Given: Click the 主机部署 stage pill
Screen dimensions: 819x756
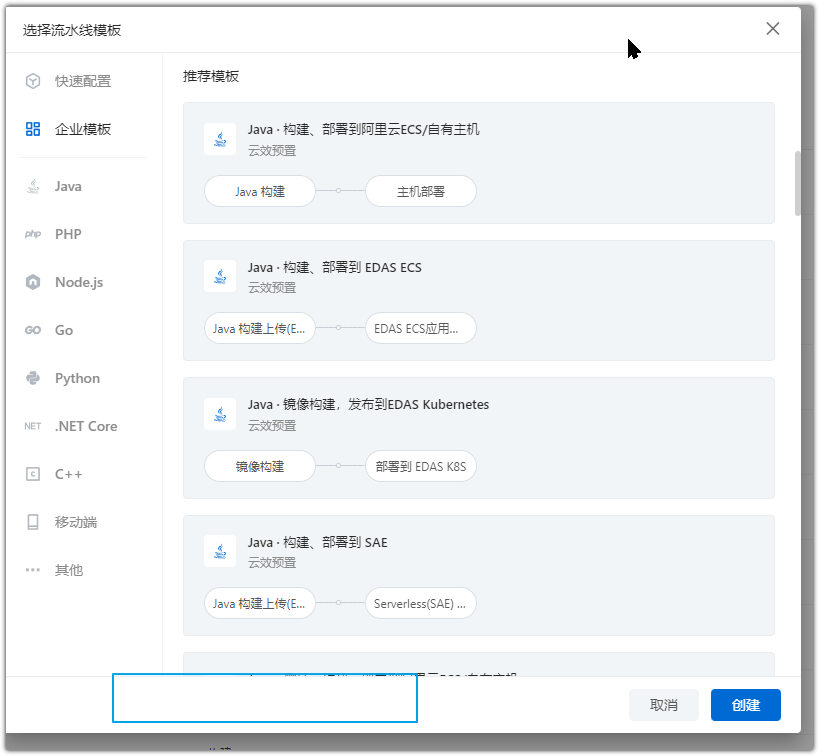Looking at the screenshot, I should [421, 191].
